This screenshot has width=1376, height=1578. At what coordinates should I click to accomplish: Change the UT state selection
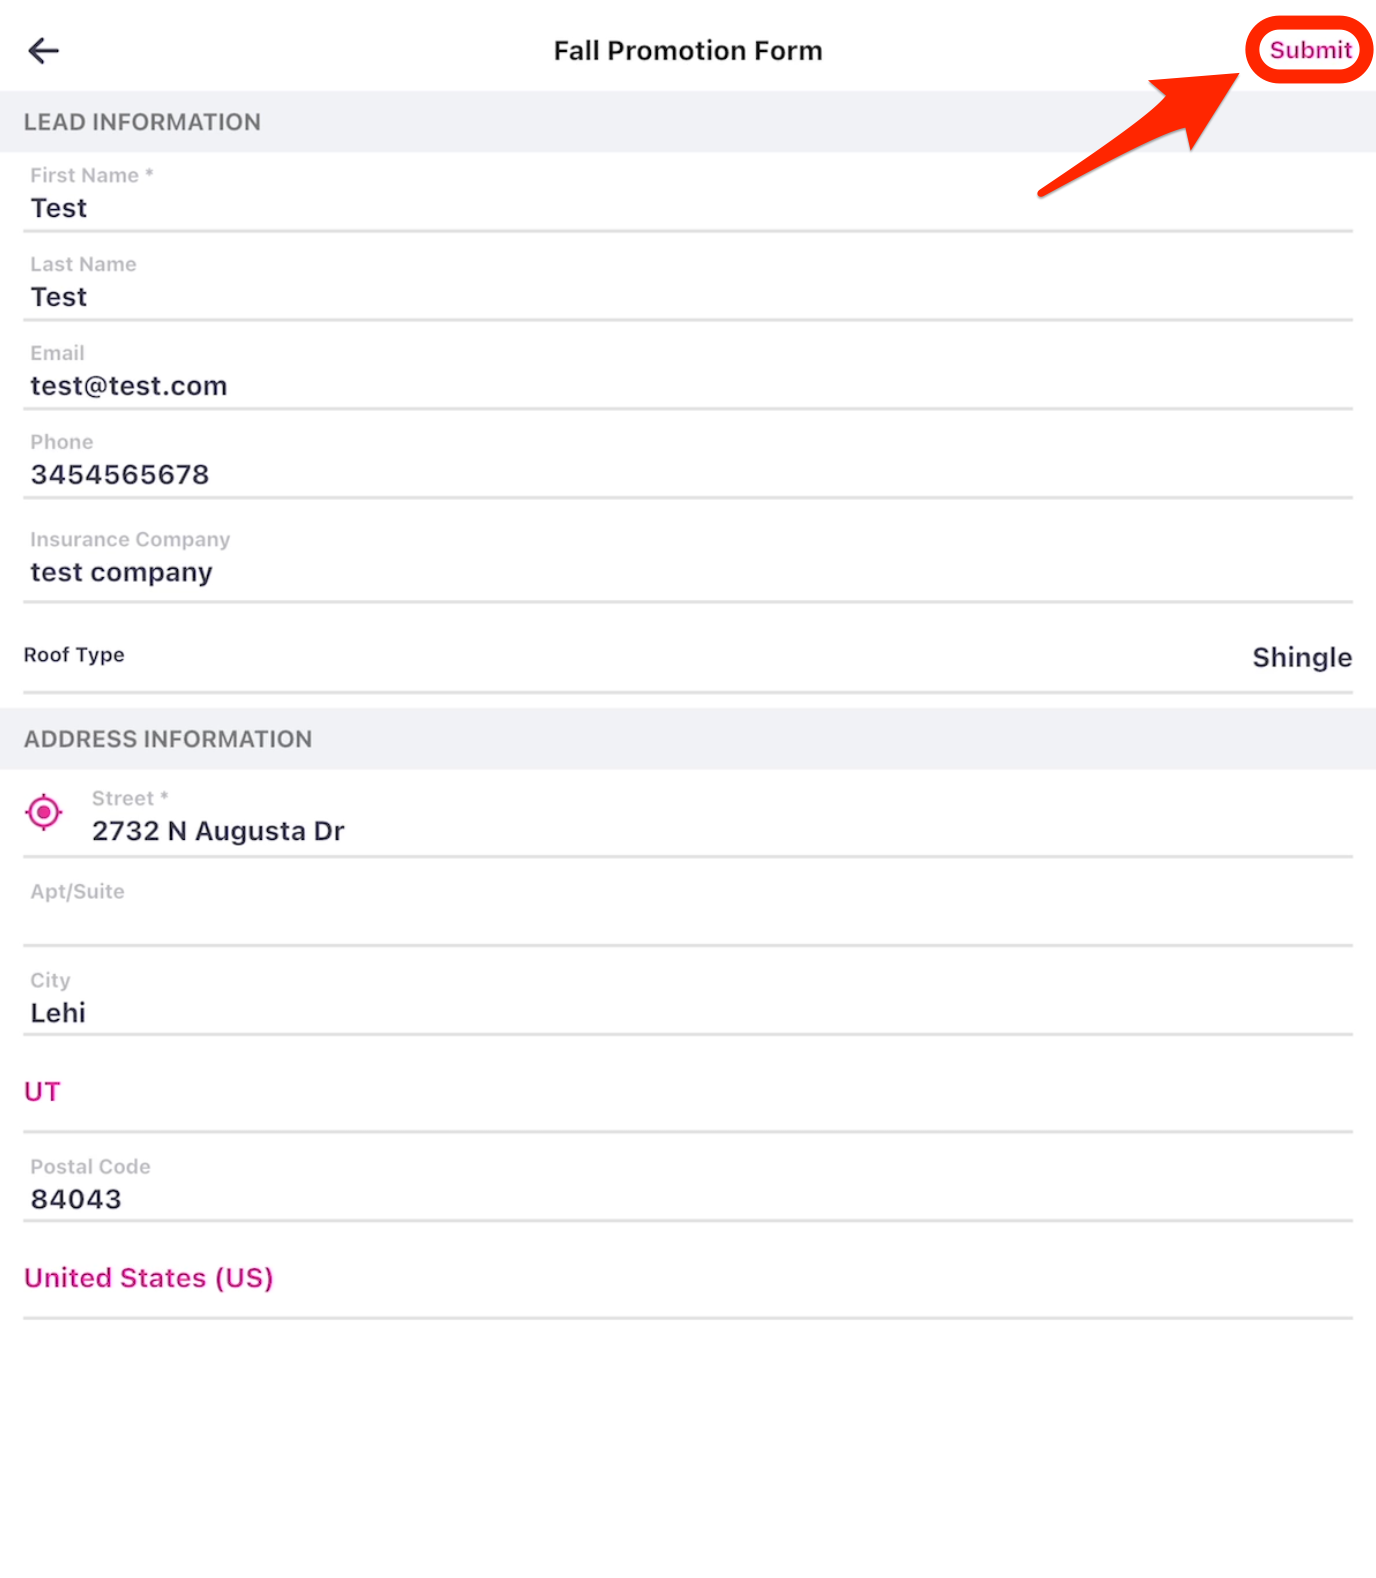43,1091
